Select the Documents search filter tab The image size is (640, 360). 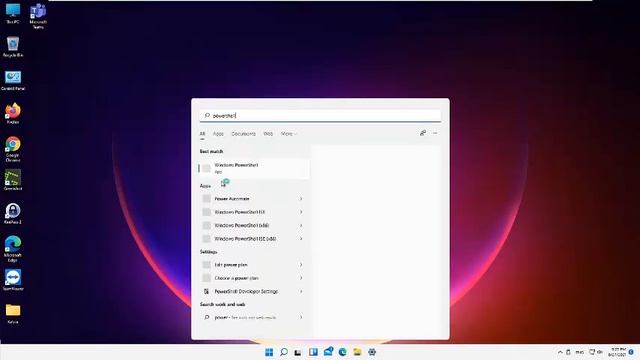coord(243,134)
